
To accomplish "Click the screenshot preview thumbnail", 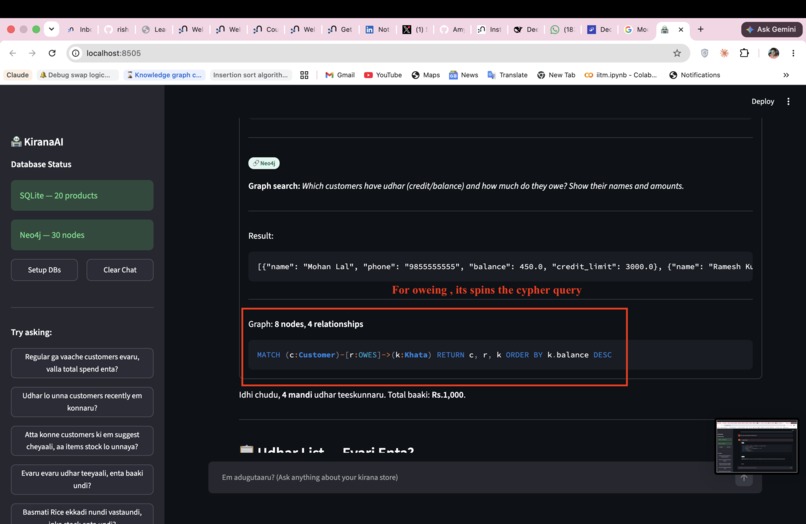I will (x=757, y=446).
